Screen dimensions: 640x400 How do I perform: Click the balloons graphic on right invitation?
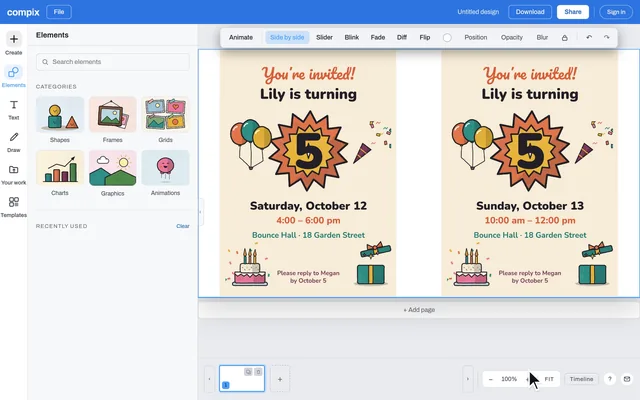472,144
